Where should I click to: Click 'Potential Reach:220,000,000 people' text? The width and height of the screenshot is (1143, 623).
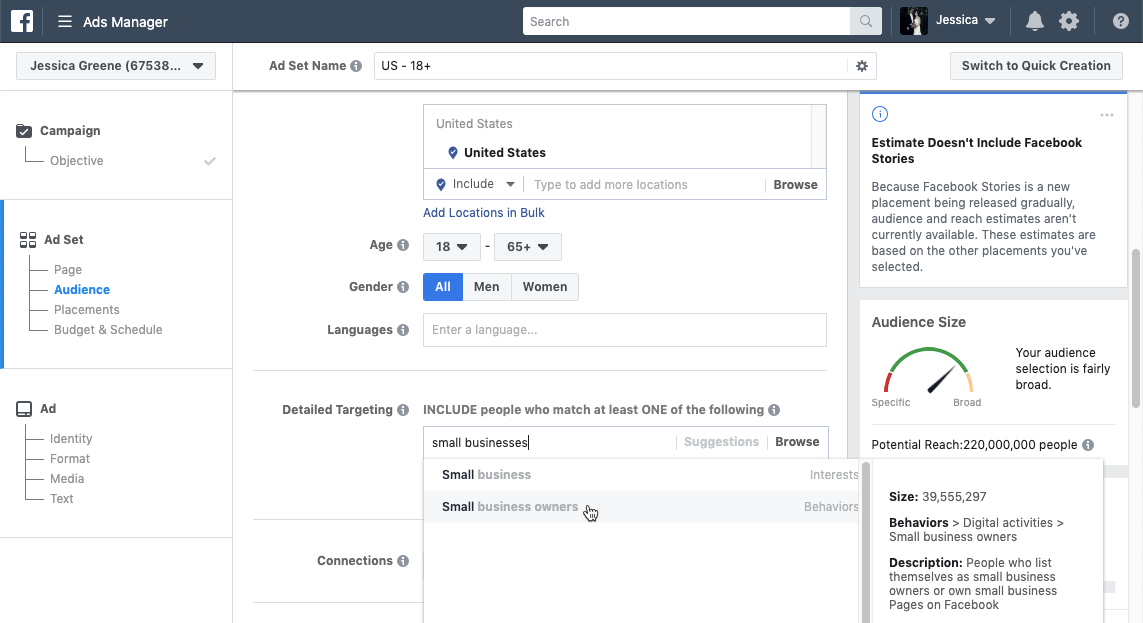point(974,444)
